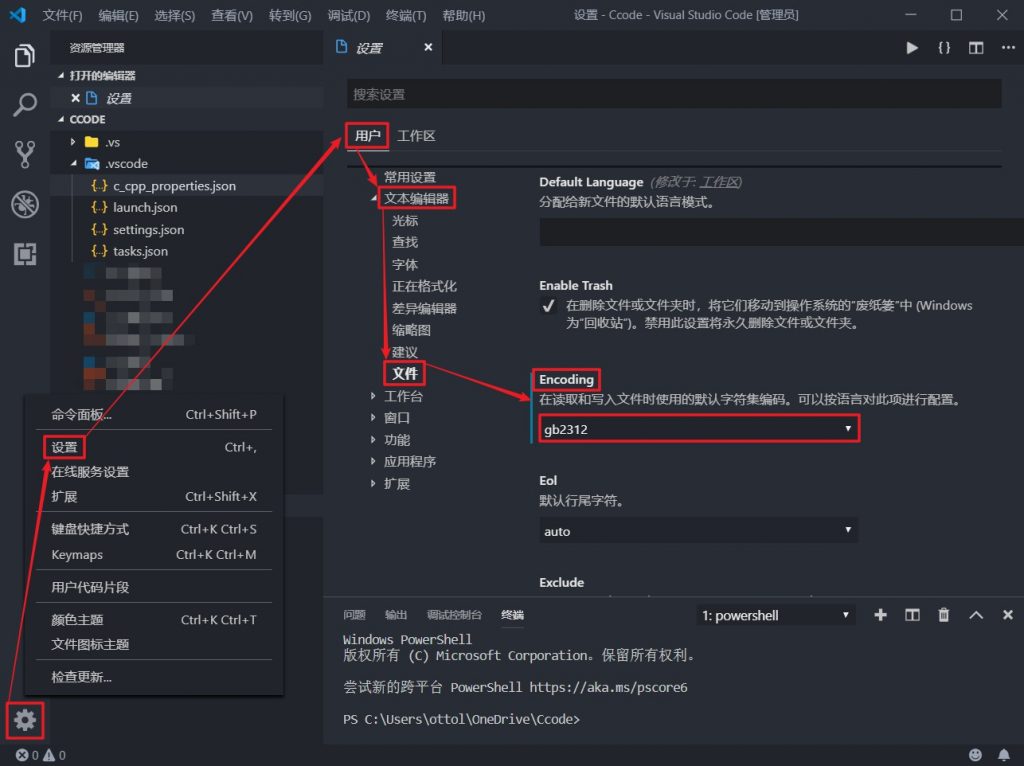
Task: Kill terminal with trash icon
Action: point(944,614)
